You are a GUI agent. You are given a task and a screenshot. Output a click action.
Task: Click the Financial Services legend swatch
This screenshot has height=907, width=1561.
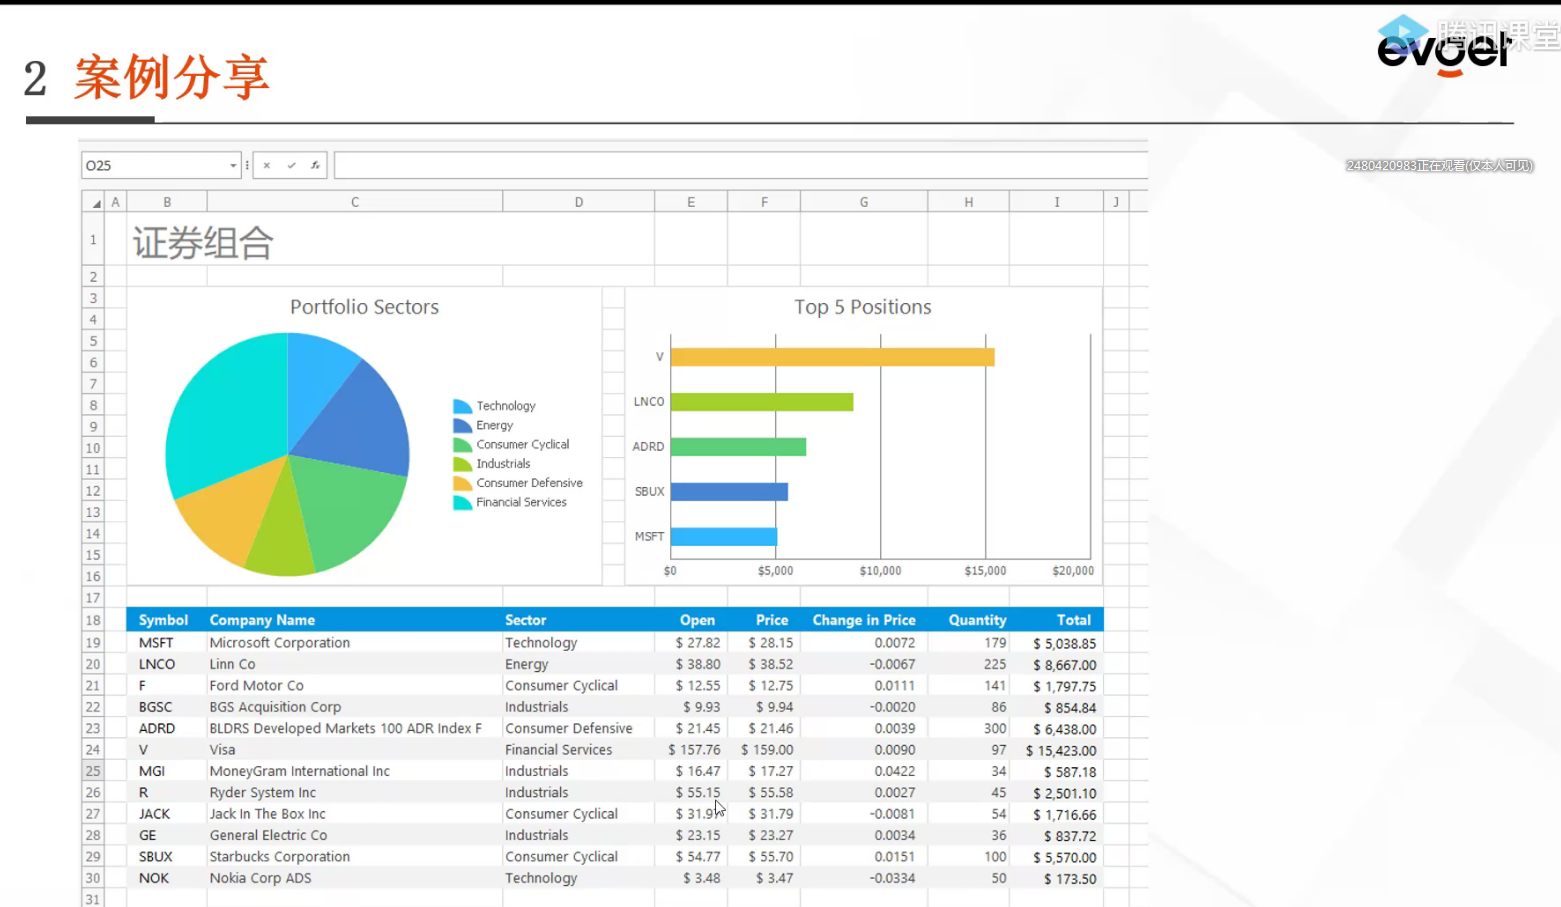(462, 503)
